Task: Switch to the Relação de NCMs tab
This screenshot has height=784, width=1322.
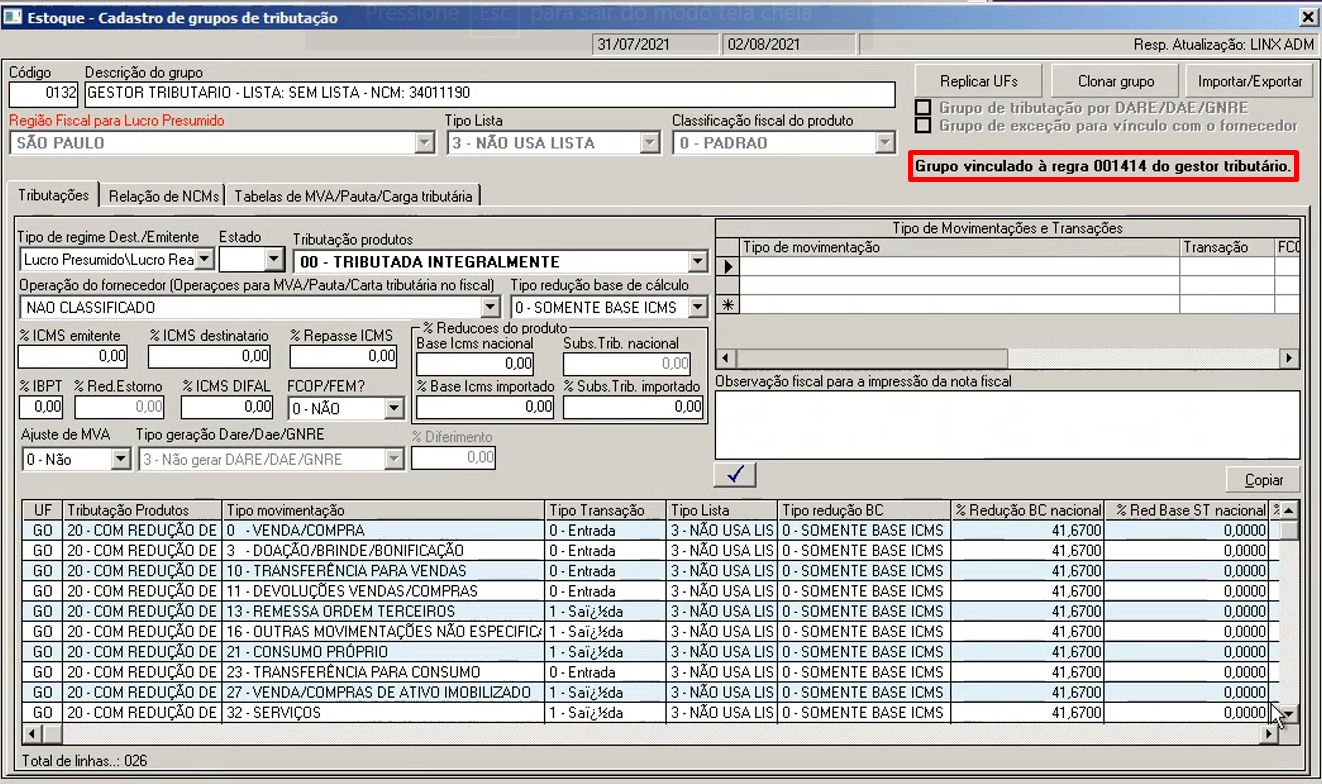Action: click(163, 196)
